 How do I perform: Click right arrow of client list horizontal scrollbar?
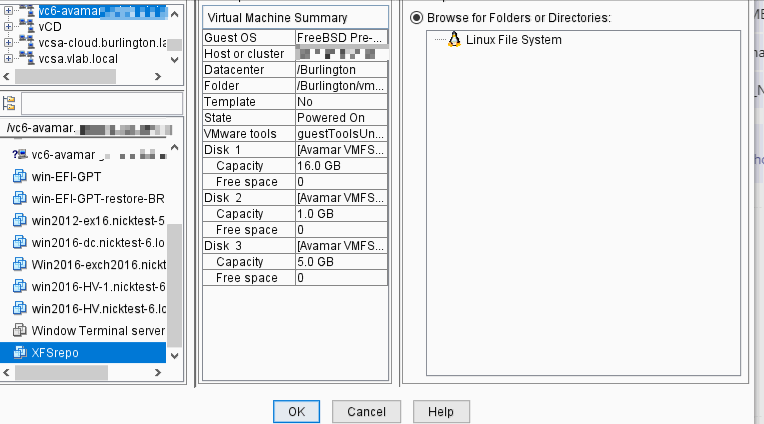(157, 373)
